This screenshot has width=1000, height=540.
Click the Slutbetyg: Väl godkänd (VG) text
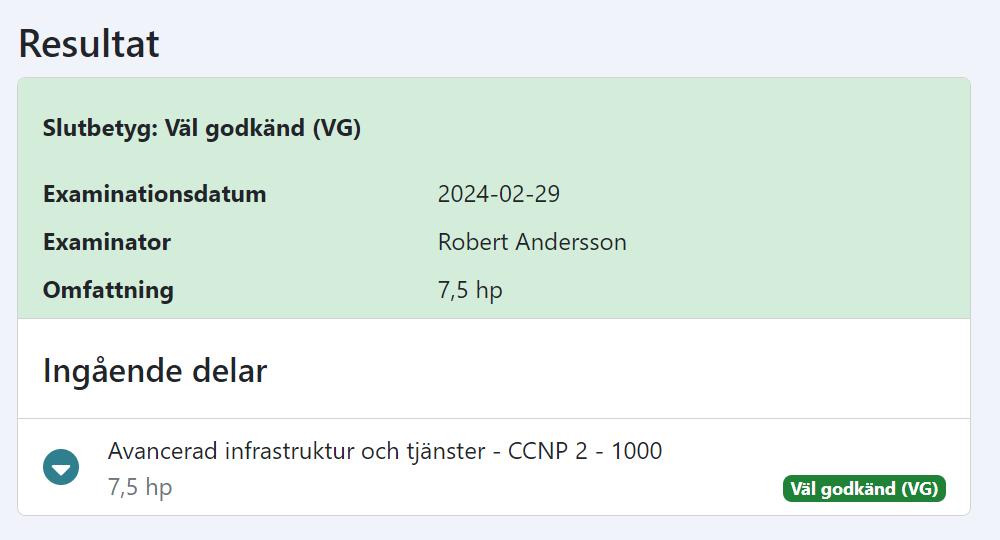tap(202, 128)
